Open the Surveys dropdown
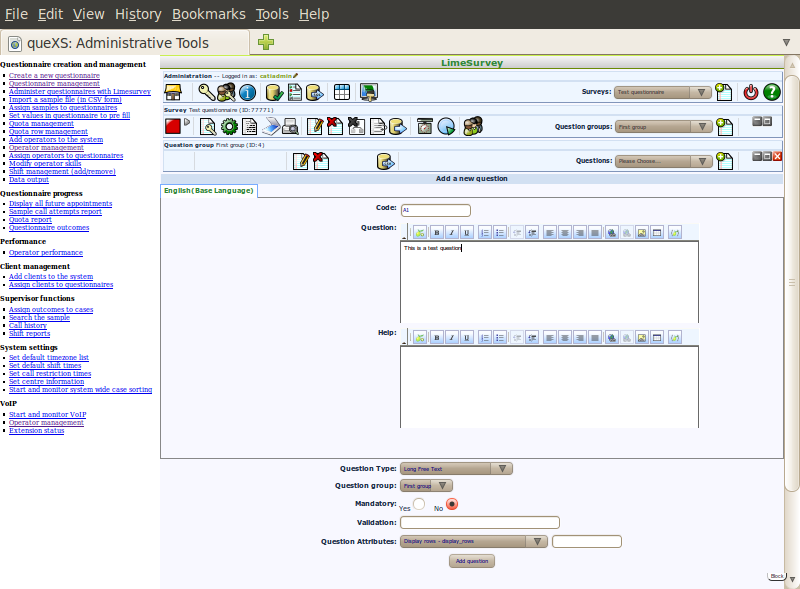The image size is (800, 589). tap(663, 92)
